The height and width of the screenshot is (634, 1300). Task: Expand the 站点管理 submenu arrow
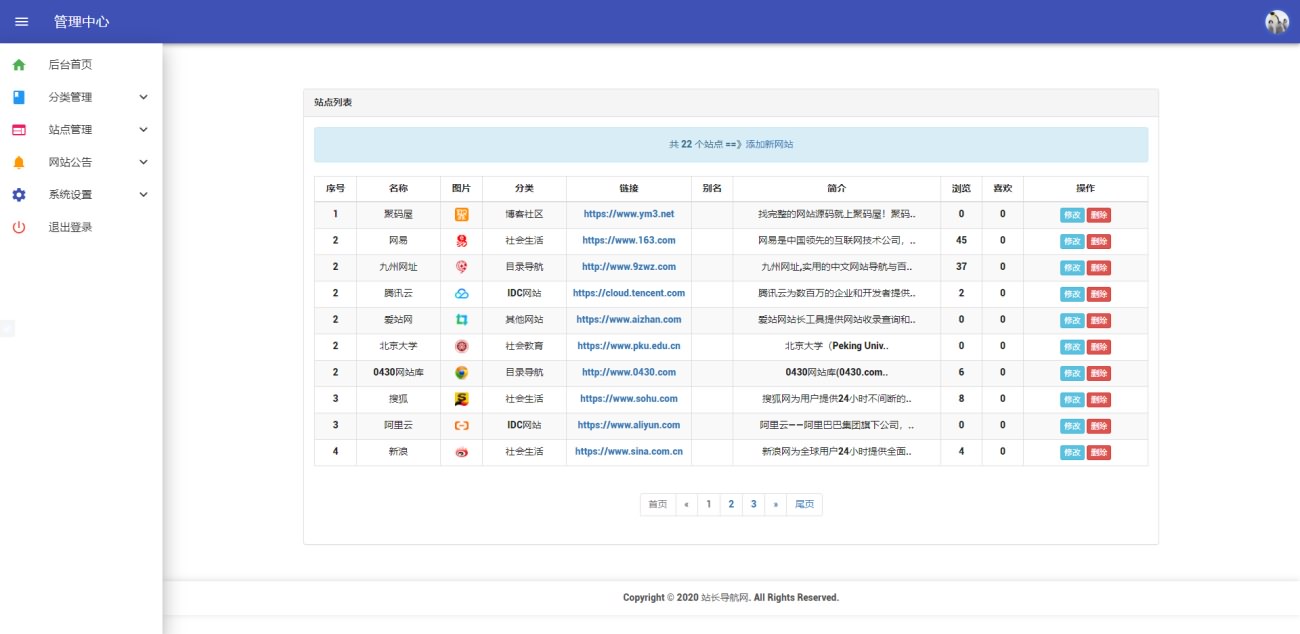click(x=143, y=130)
